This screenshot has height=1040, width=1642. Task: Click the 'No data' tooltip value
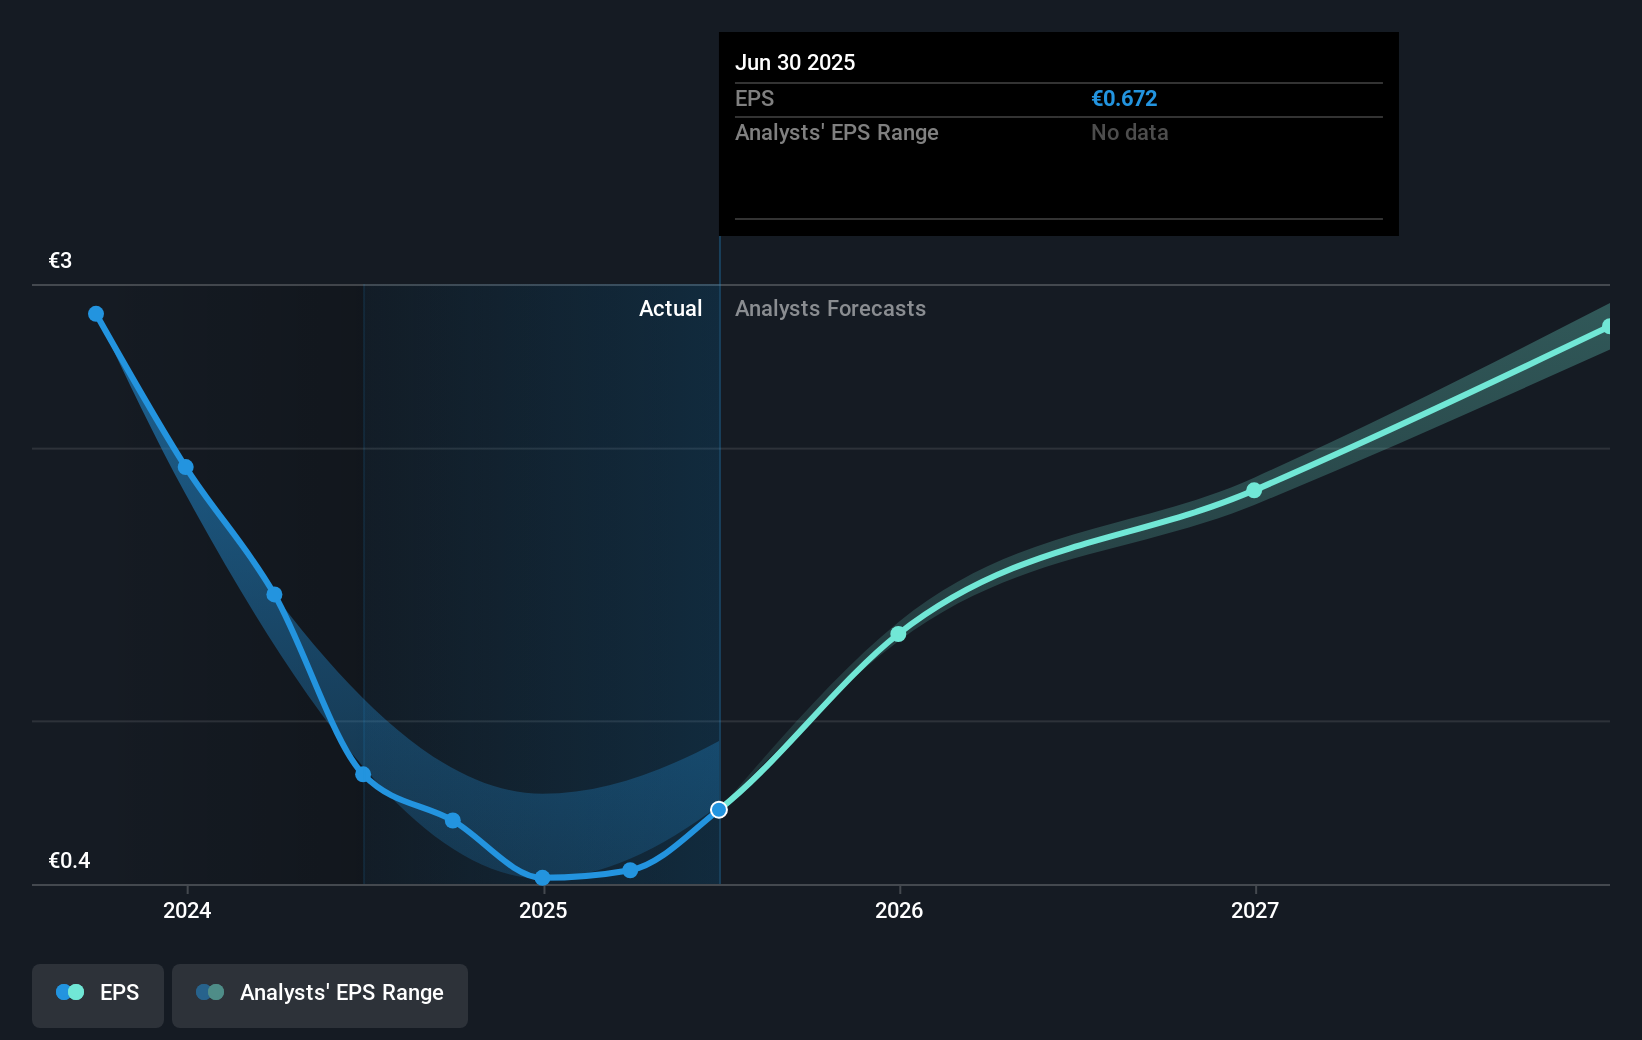(1130, 133)
